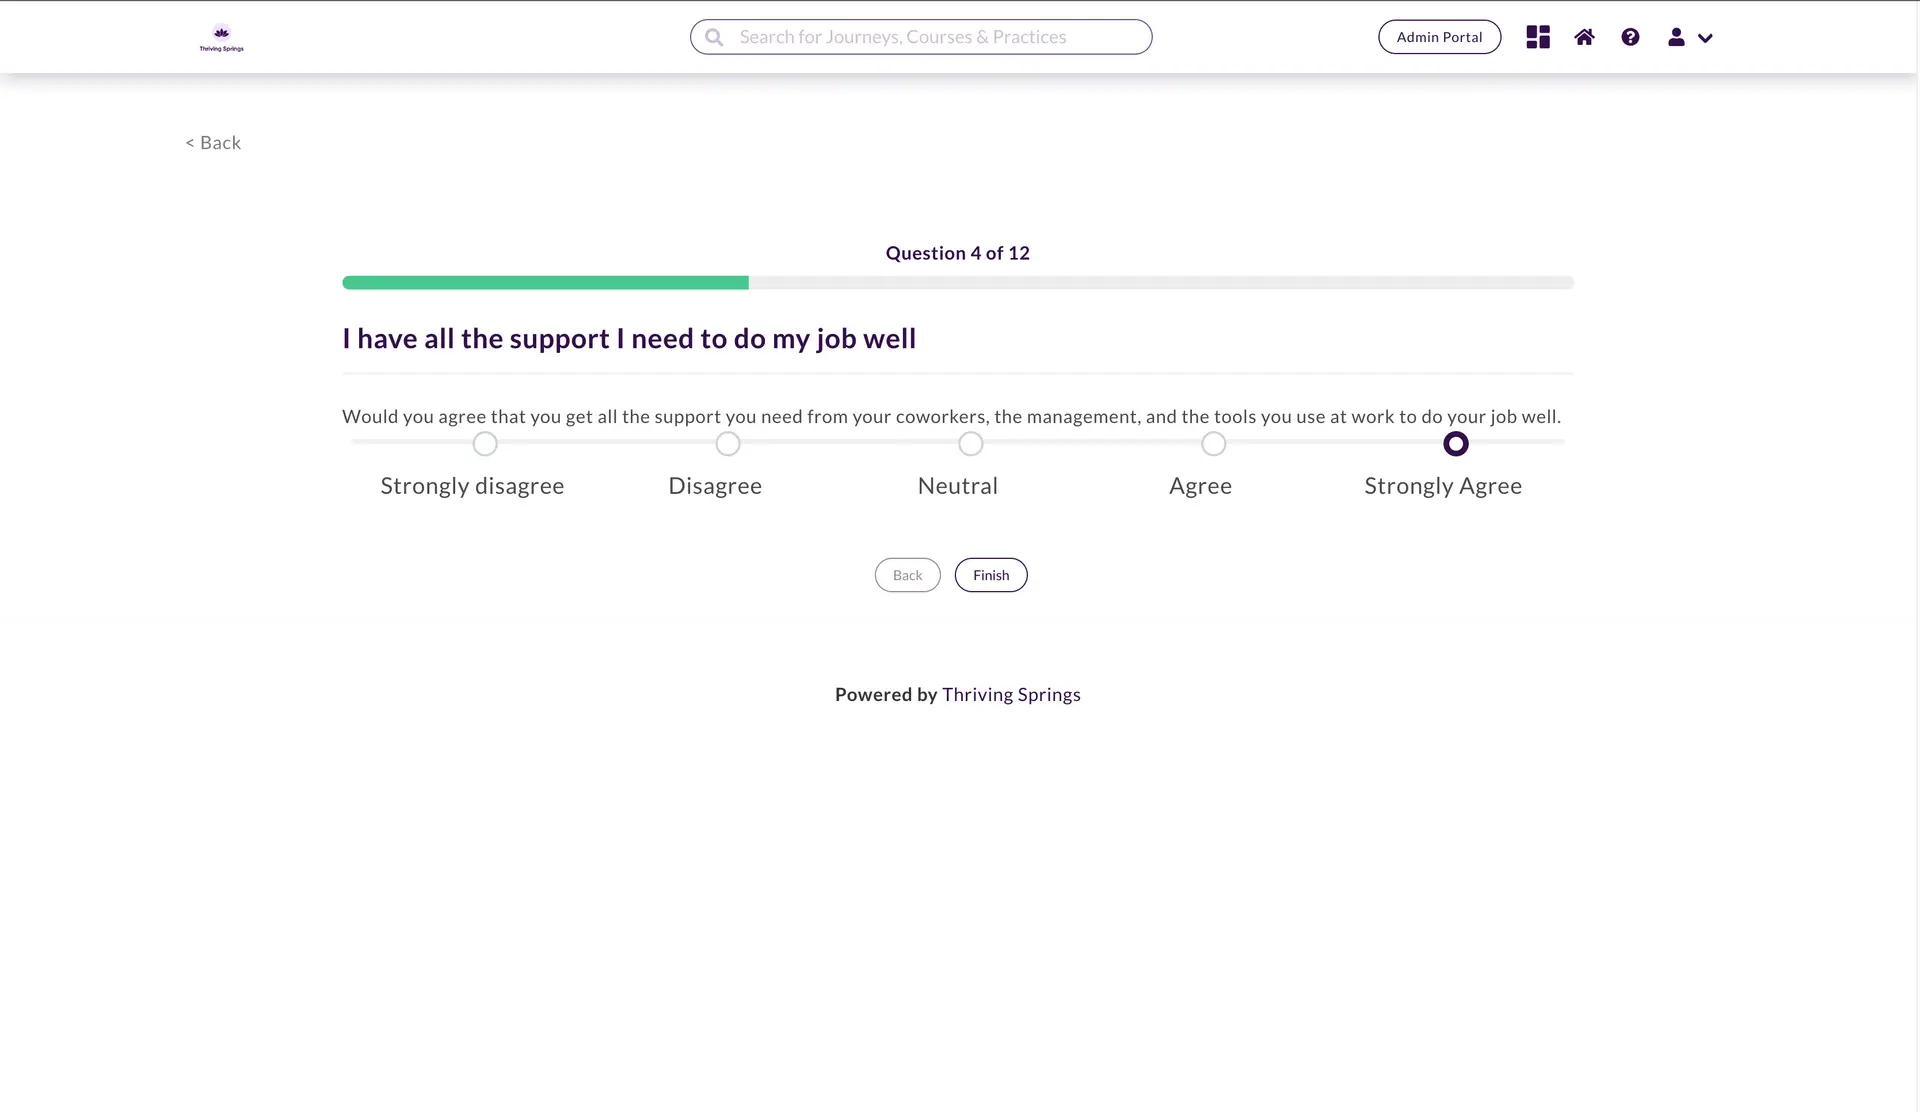
Task: Click the search magnifier icon
Action: point(714,37)
